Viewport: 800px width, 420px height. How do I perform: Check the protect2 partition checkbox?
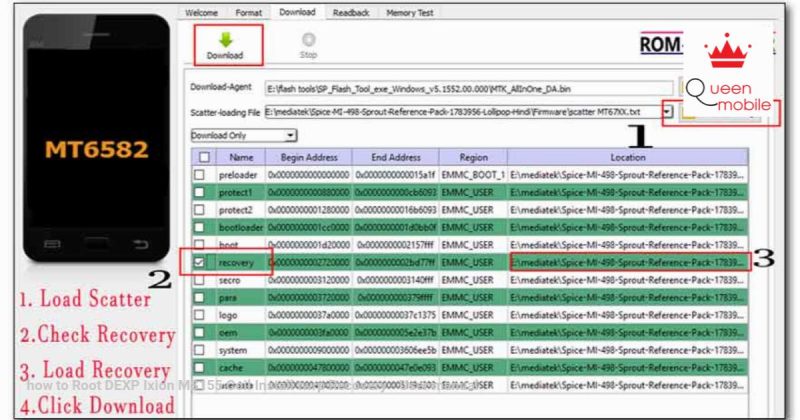click(199, 210)
